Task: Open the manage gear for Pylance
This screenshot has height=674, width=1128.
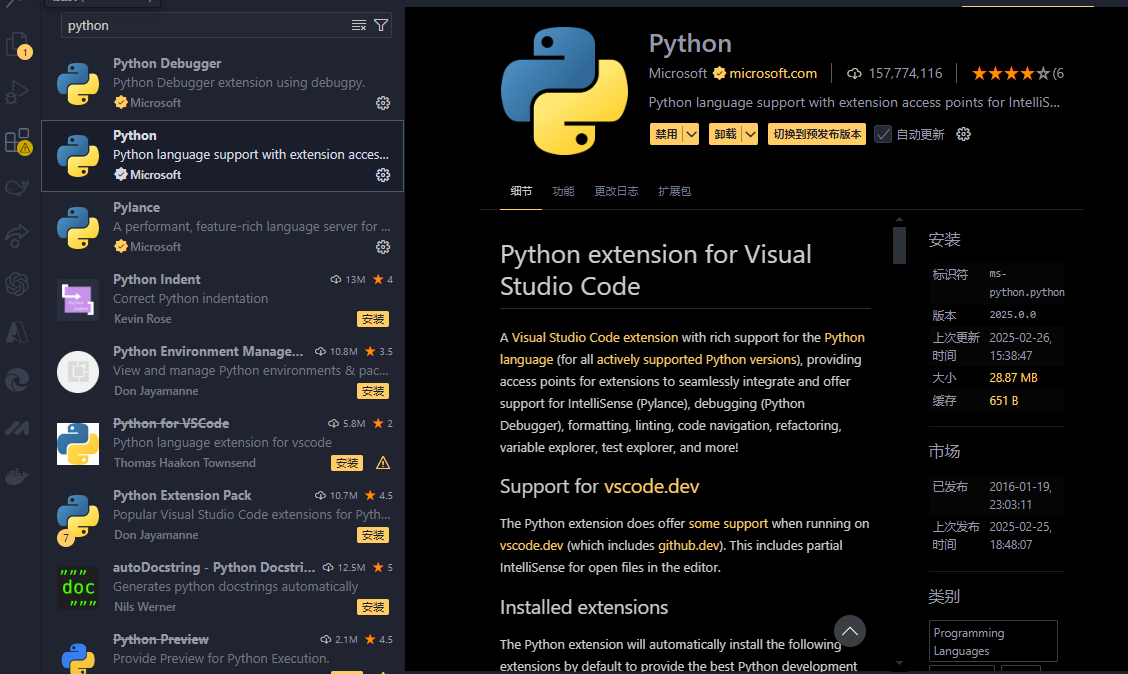Action: (383, 247)
